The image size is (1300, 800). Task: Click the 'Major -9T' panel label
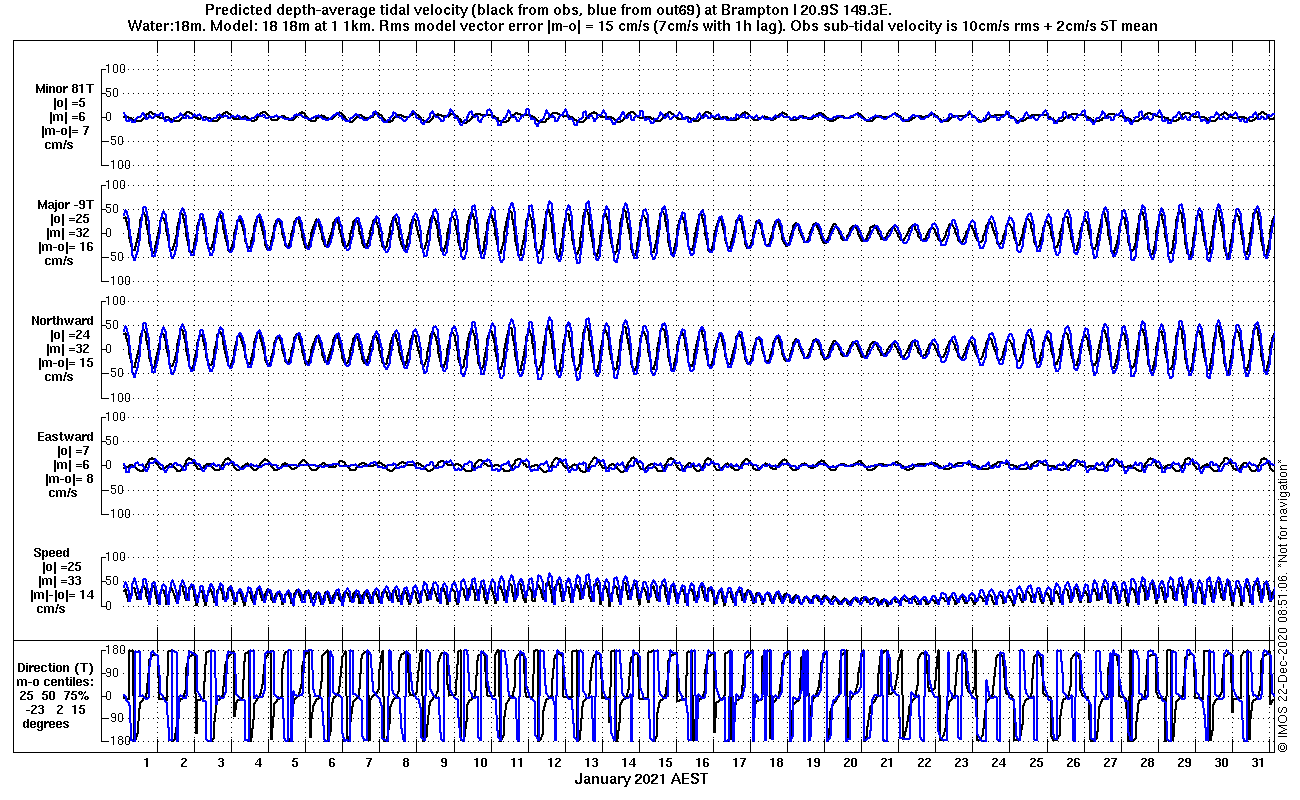point(67,205)
